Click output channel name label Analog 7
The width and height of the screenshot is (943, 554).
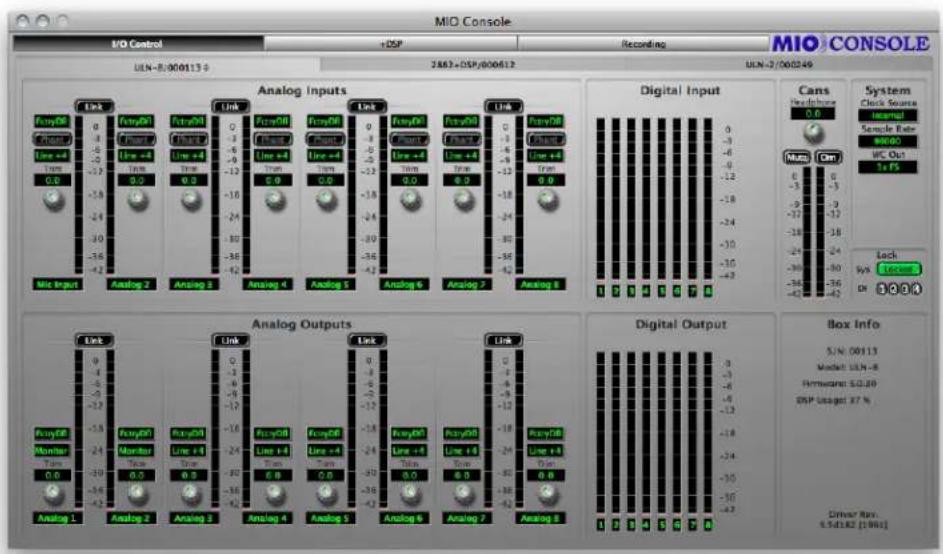(x=466, y=518)
